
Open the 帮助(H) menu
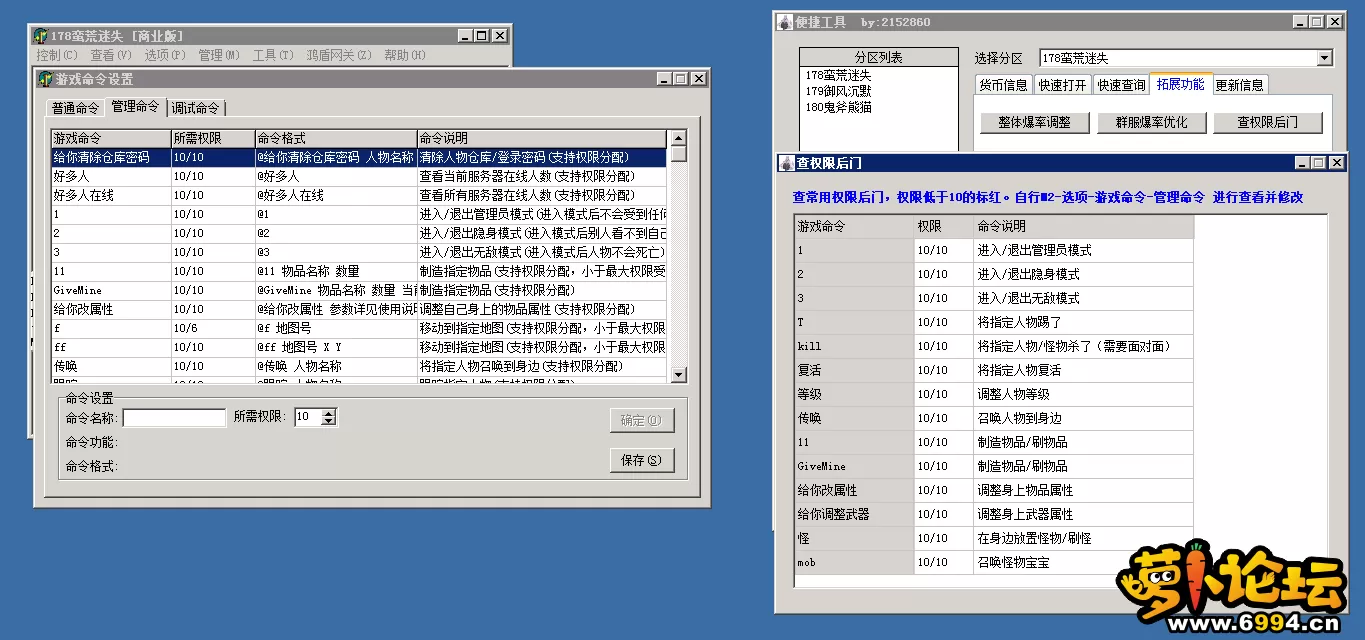[404, 55]
